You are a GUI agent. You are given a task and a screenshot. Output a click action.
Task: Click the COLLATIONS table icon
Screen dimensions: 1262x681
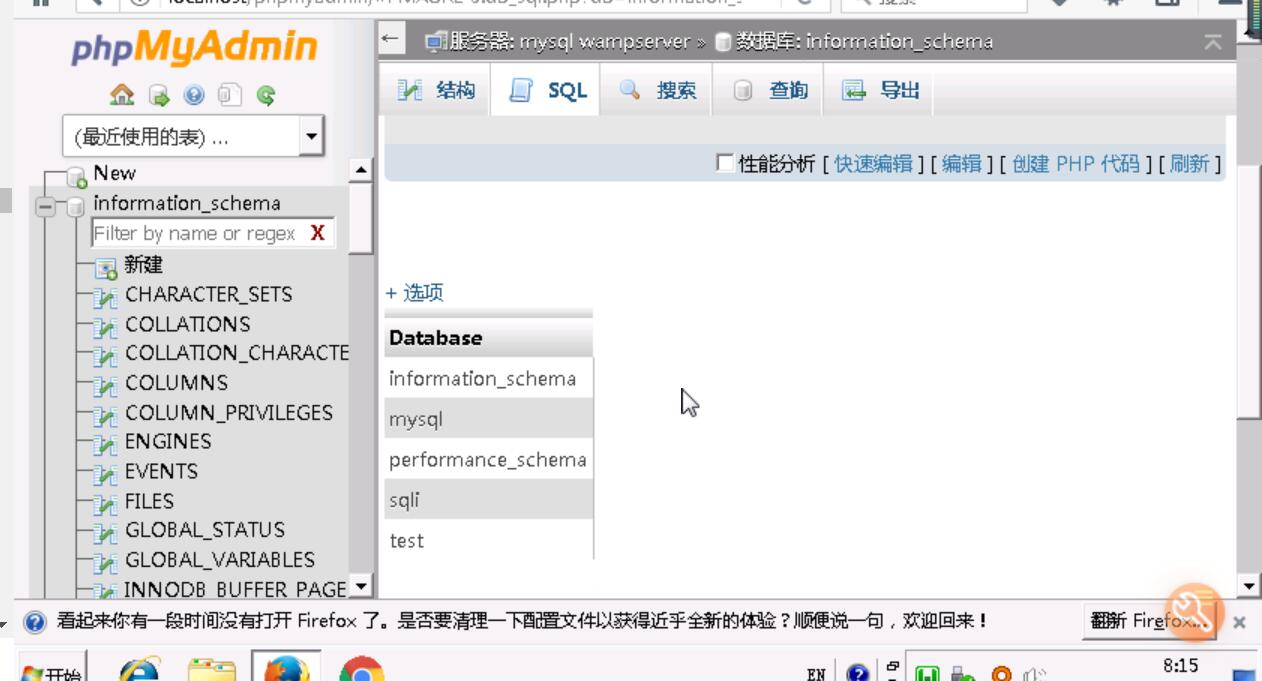point(106,326)
